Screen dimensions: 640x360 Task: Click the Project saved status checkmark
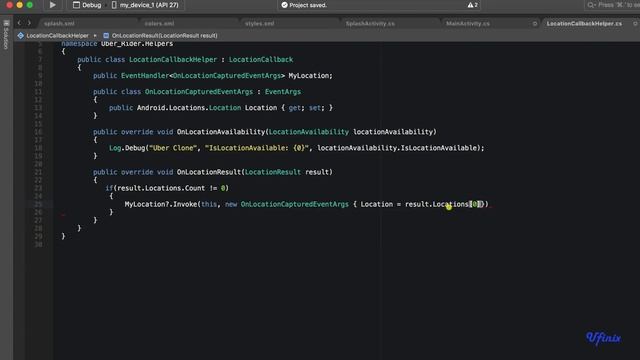284,5
